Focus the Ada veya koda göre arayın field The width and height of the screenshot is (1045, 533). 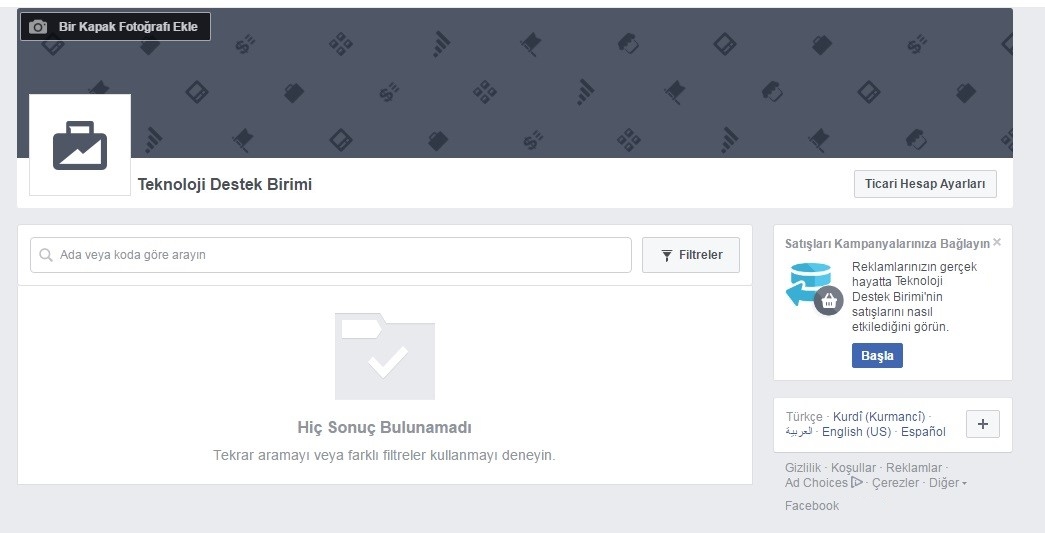[x=331, y=255]
